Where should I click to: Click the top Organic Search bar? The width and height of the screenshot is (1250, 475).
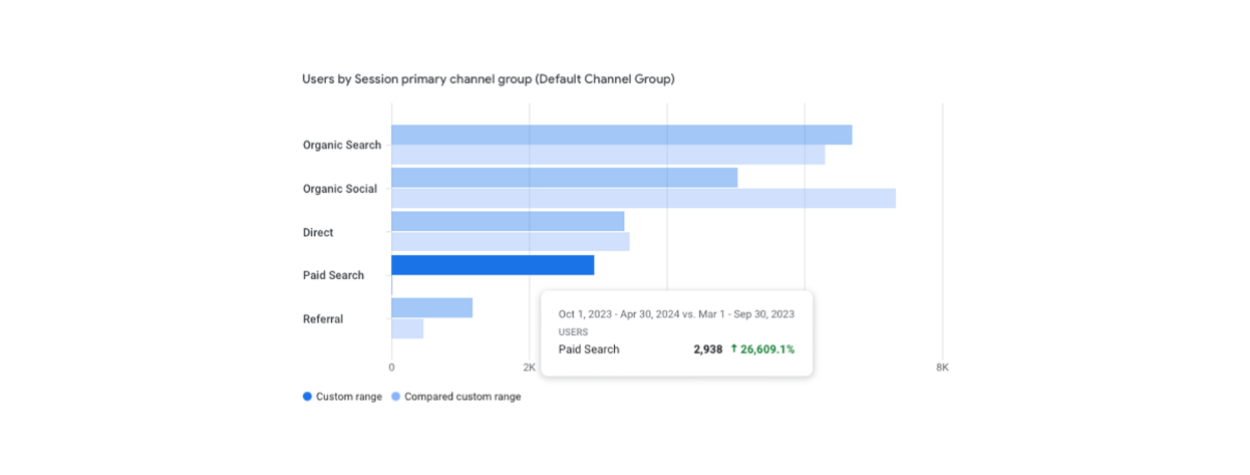(x=621, y=135)
